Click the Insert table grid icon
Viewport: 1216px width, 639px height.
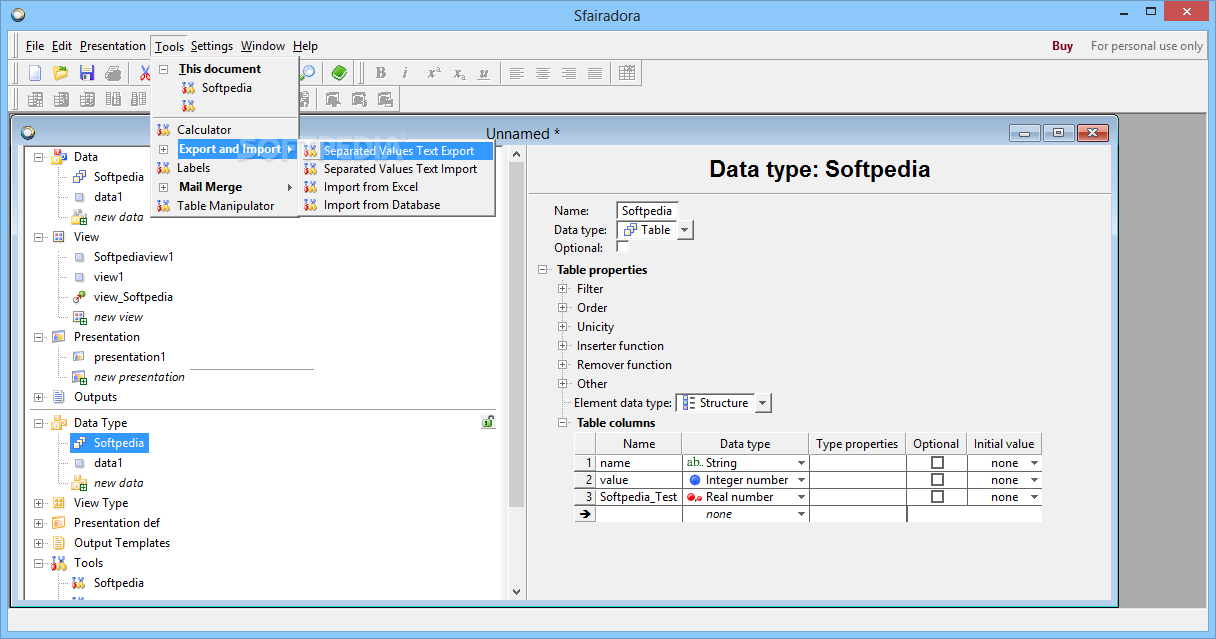click(x=627, y=73)
